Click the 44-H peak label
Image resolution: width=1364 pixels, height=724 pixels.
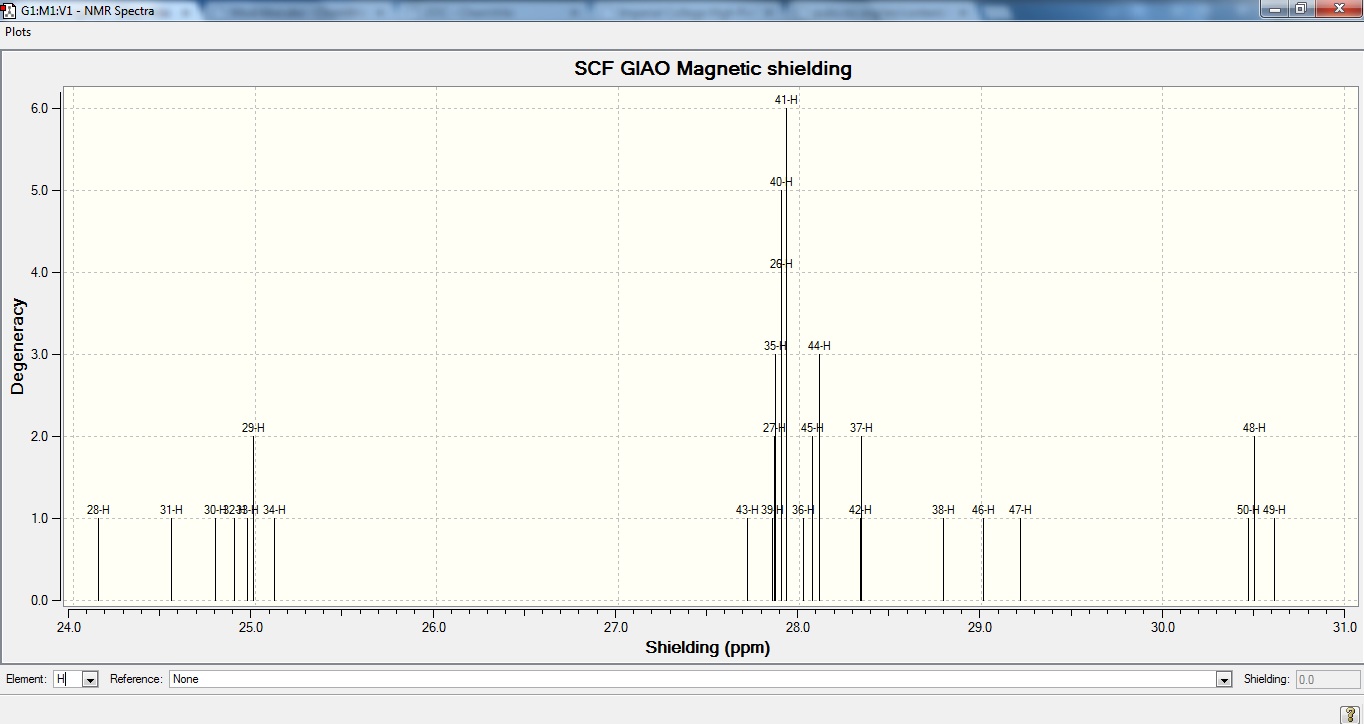coord(819,346)
